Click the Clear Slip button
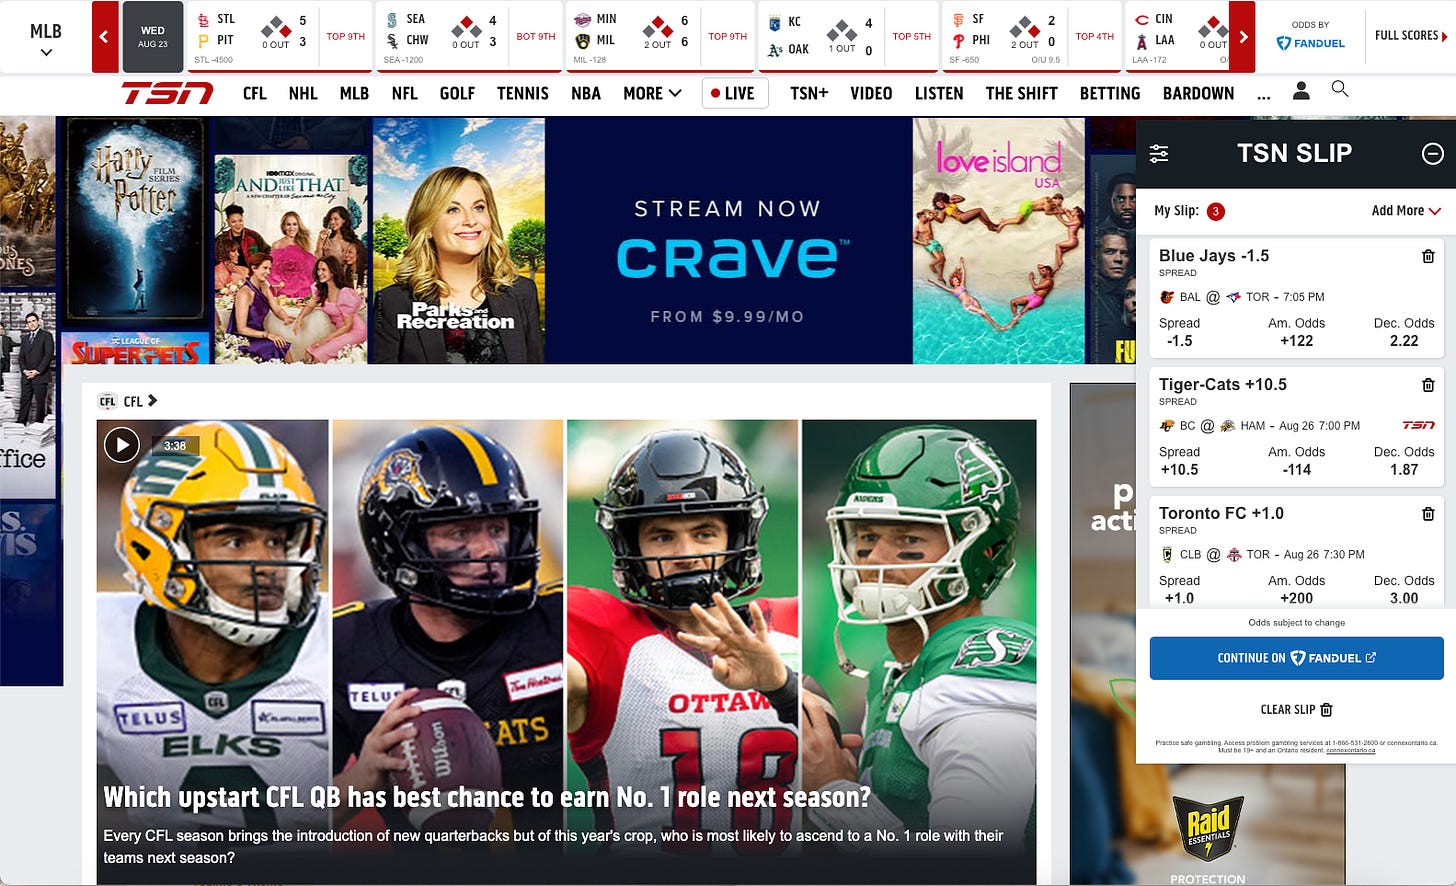Image resolution: width=1456 pixels, height=886 pixels. (1297, 710)
